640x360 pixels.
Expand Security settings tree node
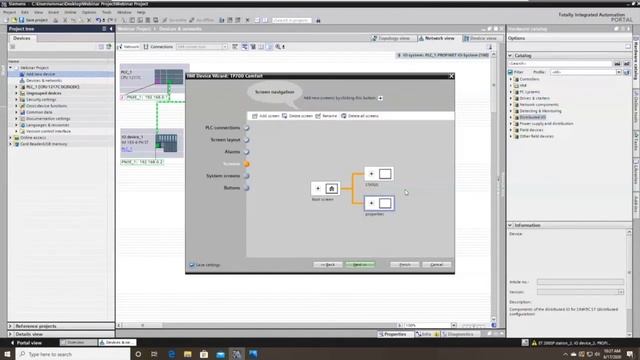click(x=16, y=100)
